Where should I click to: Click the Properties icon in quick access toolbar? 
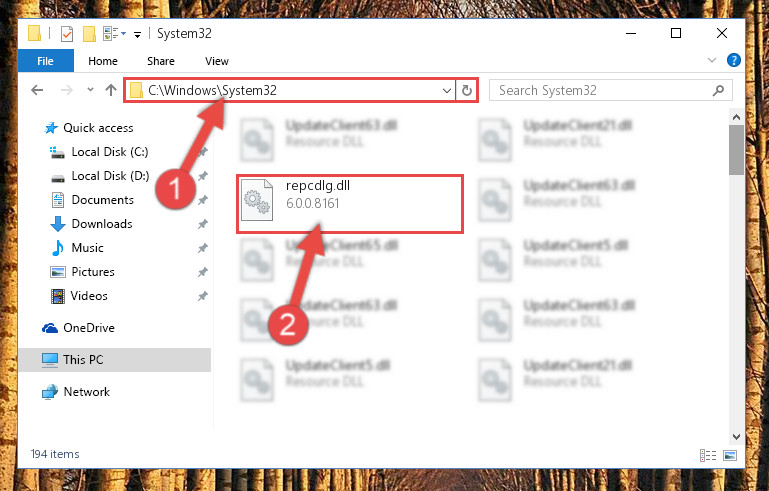pyautogui.click(x=67, y=34)
